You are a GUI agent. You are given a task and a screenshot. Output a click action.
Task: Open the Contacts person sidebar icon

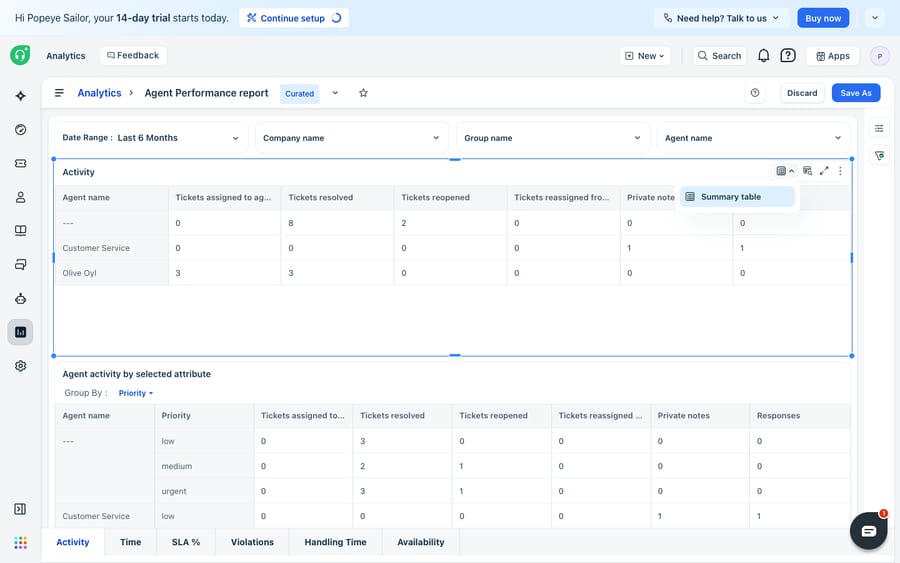(x=21, y=197)
